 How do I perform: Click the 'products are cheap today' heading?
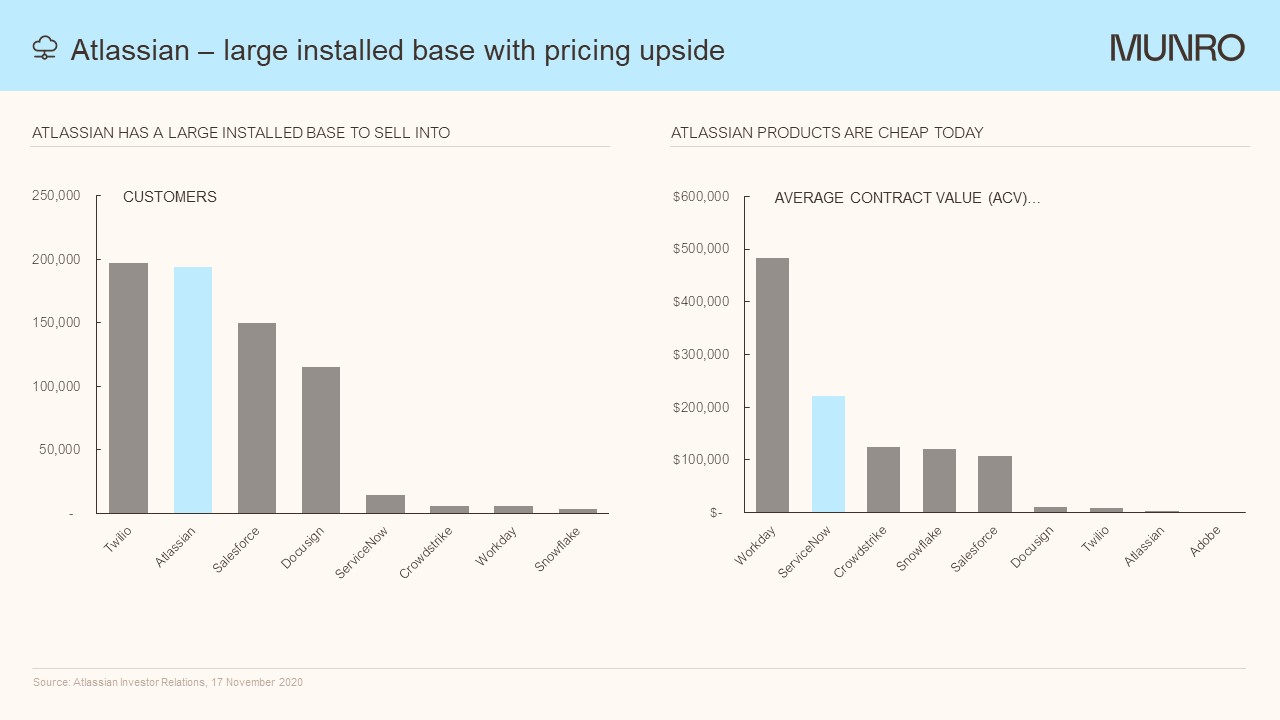click(x=827, y=132)
